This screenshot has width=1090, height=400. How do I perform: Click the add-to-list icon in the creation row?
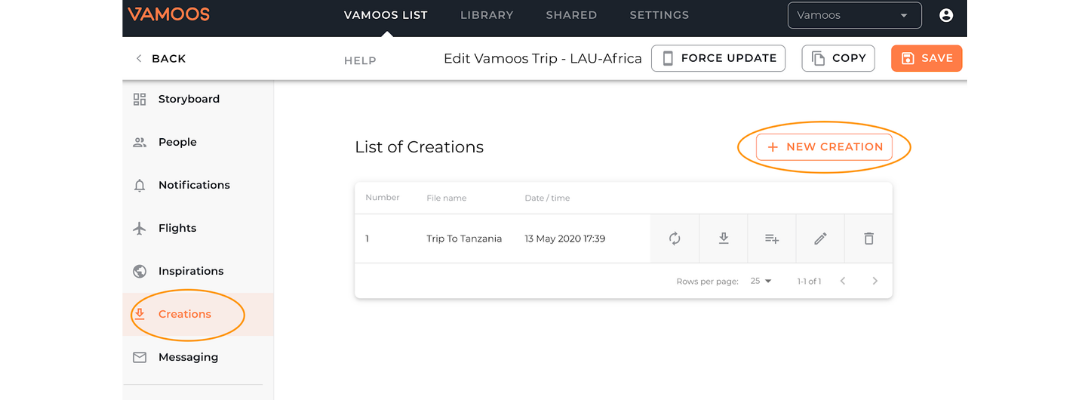click(772, 239)
